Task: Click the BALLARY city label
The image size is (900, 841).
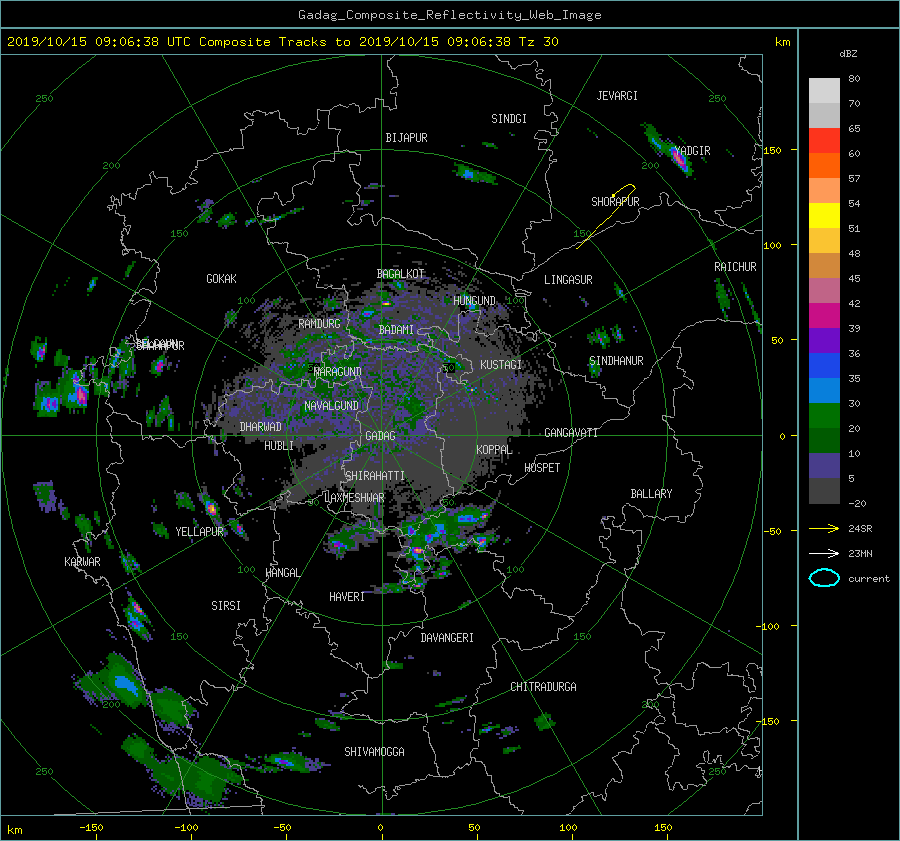Action: [x=651, y=494]
